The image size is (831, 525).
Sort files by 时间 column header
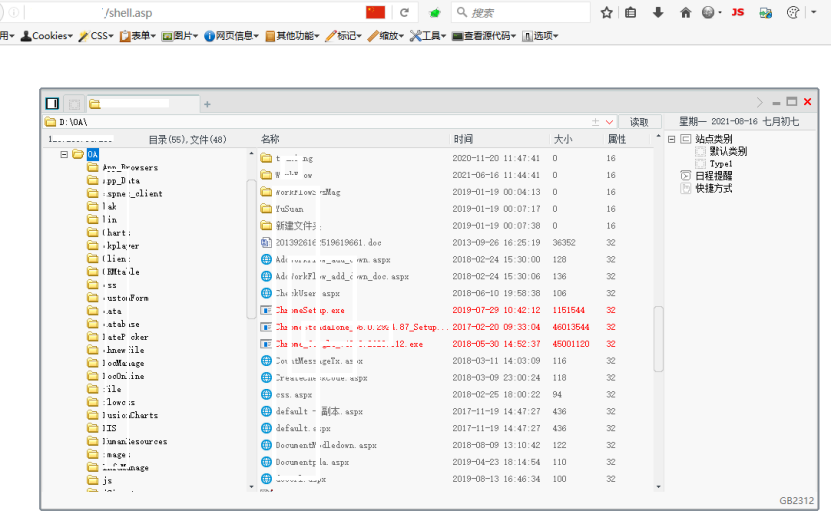pos(463,139)
